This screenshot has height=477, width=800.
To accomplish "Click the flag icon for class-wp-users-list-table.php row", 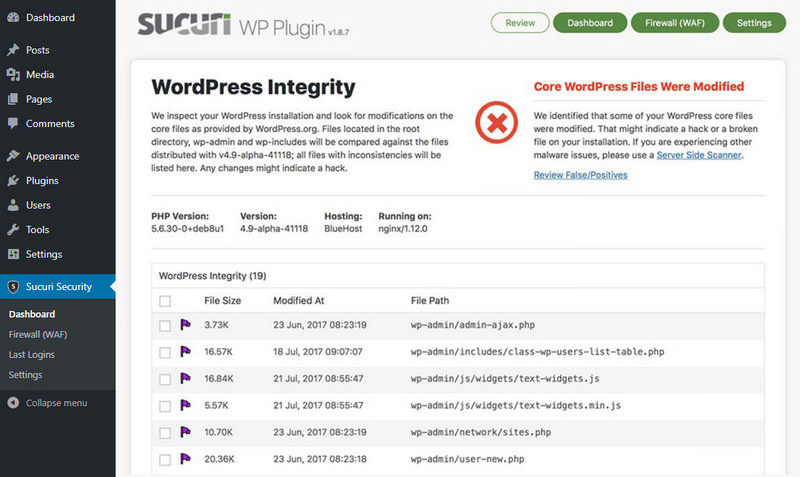I will point(186,352).
